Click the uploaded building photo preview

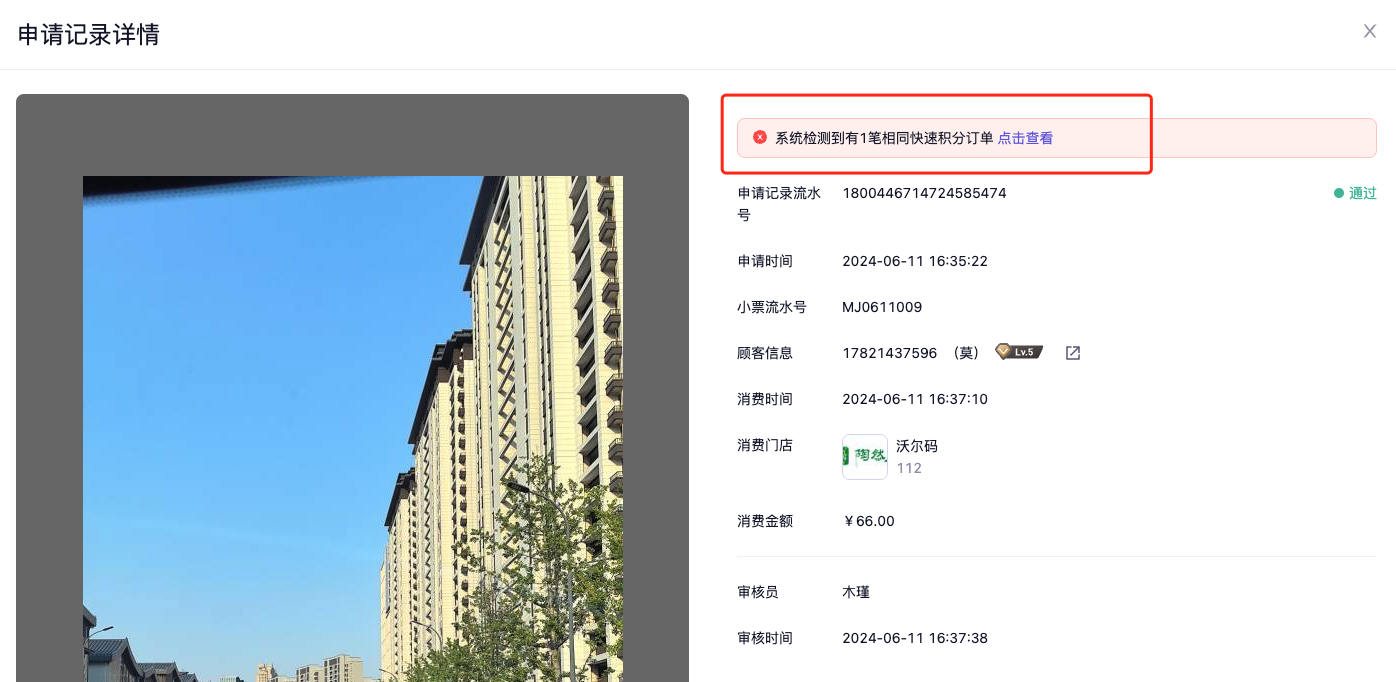(352, 430)
